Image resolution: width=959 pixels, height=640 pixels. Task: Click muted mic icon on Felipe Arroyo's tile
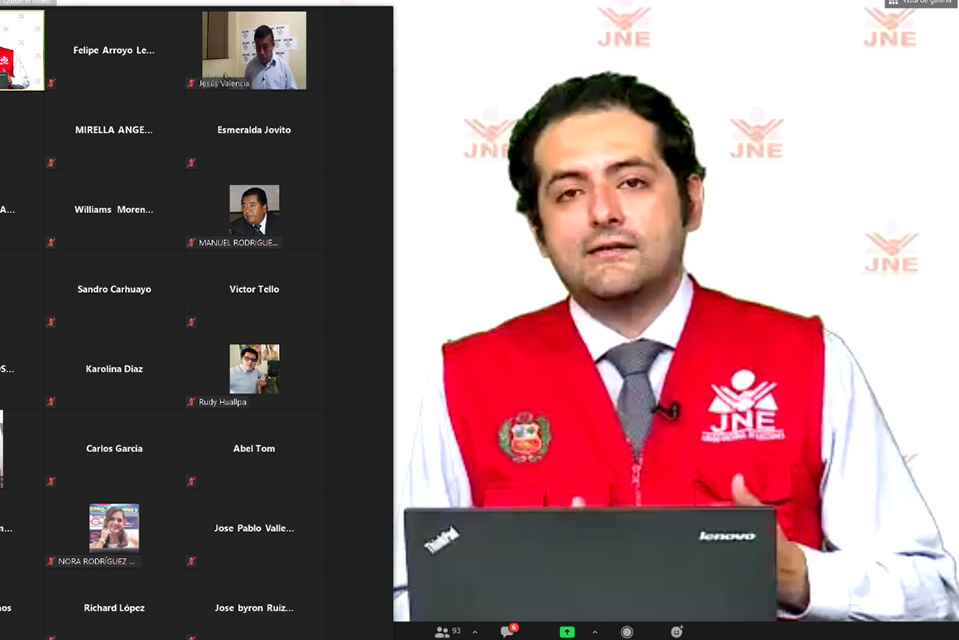[51, 83]
